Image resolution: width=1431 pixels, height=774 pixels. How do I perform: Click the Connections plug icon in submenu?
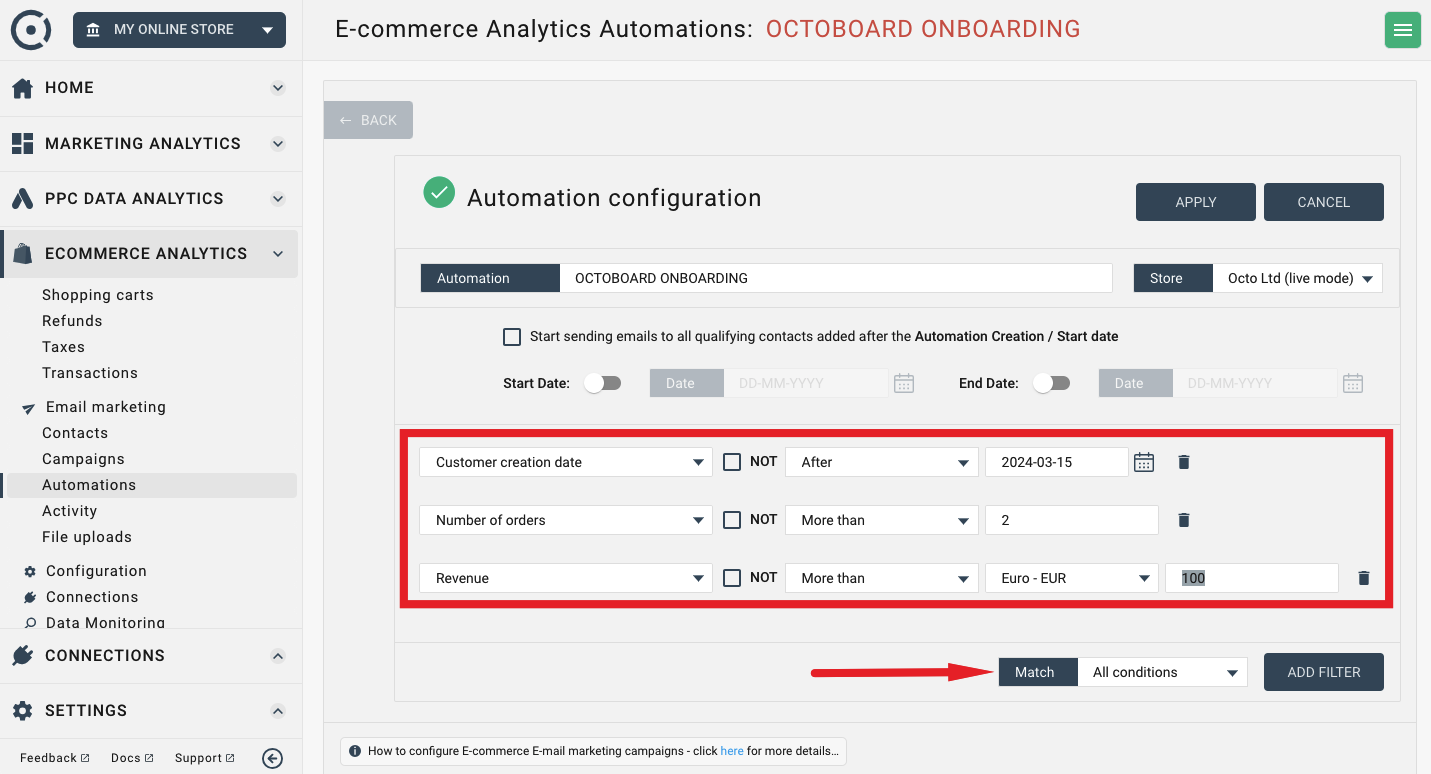(30, 597)
